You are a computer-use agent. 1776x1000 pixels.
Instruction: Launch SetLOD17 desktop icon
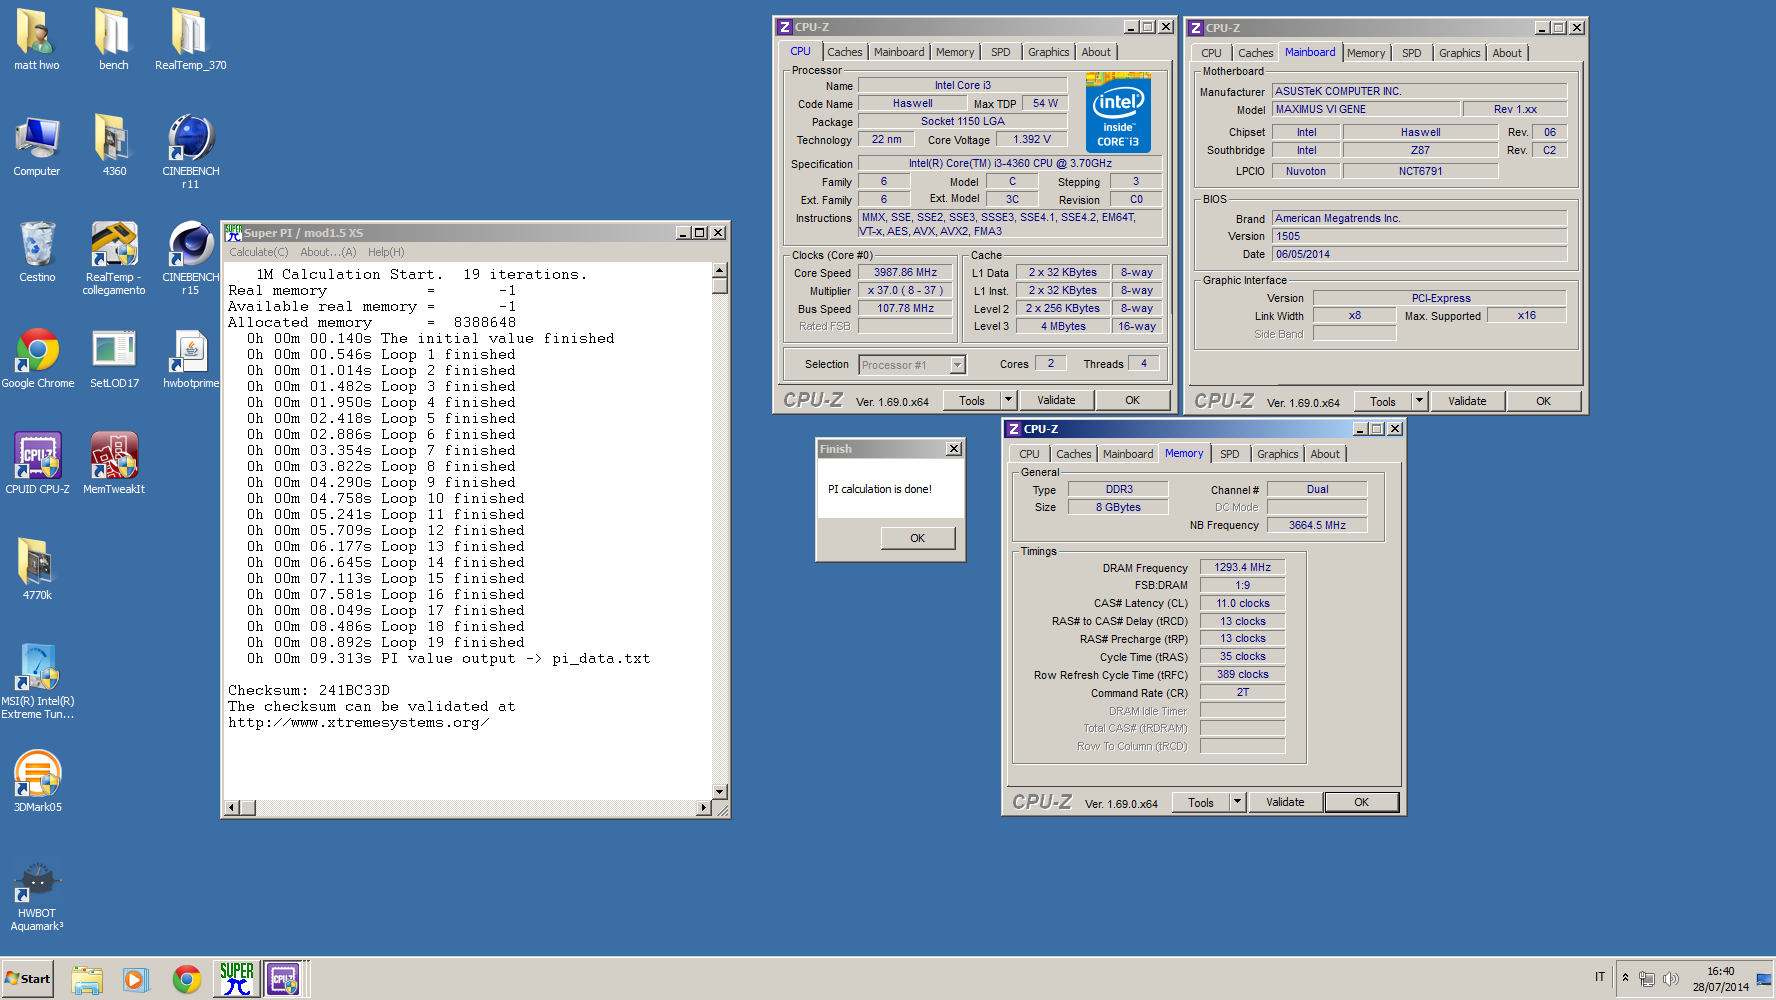[114, 358]
